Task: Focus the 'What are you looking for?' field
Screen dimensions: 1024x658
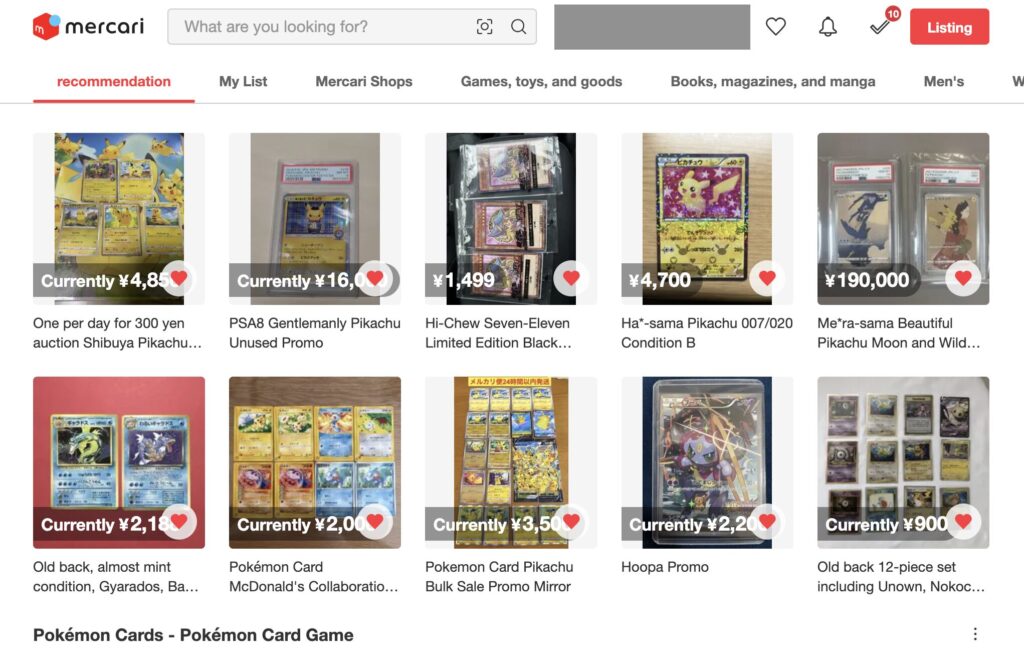Action: [320, 27]
